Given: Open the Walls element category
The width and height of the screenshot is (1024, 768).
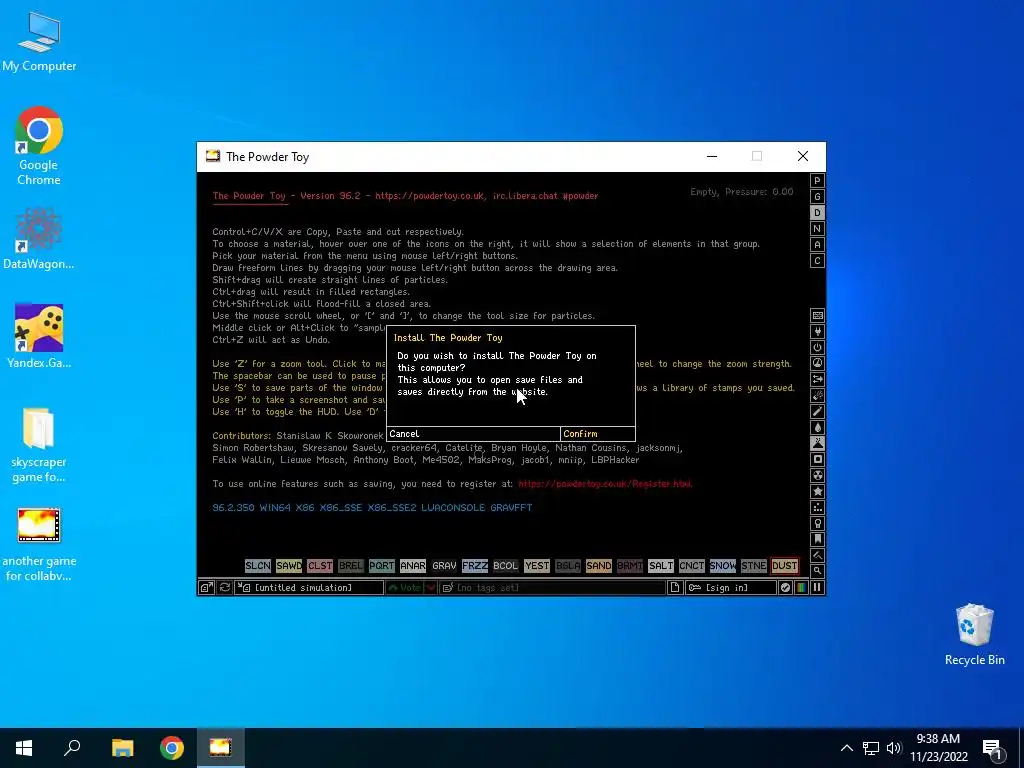Looking at the screenshot, I should pos(818,315).
